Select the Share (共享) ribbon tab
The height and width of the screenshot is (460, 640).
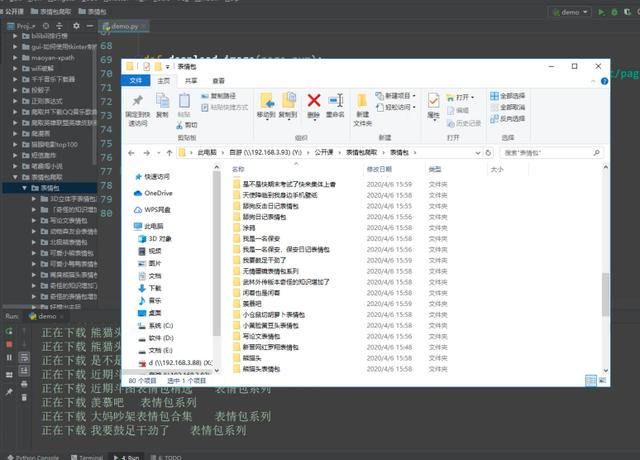[x=191, y=81]
